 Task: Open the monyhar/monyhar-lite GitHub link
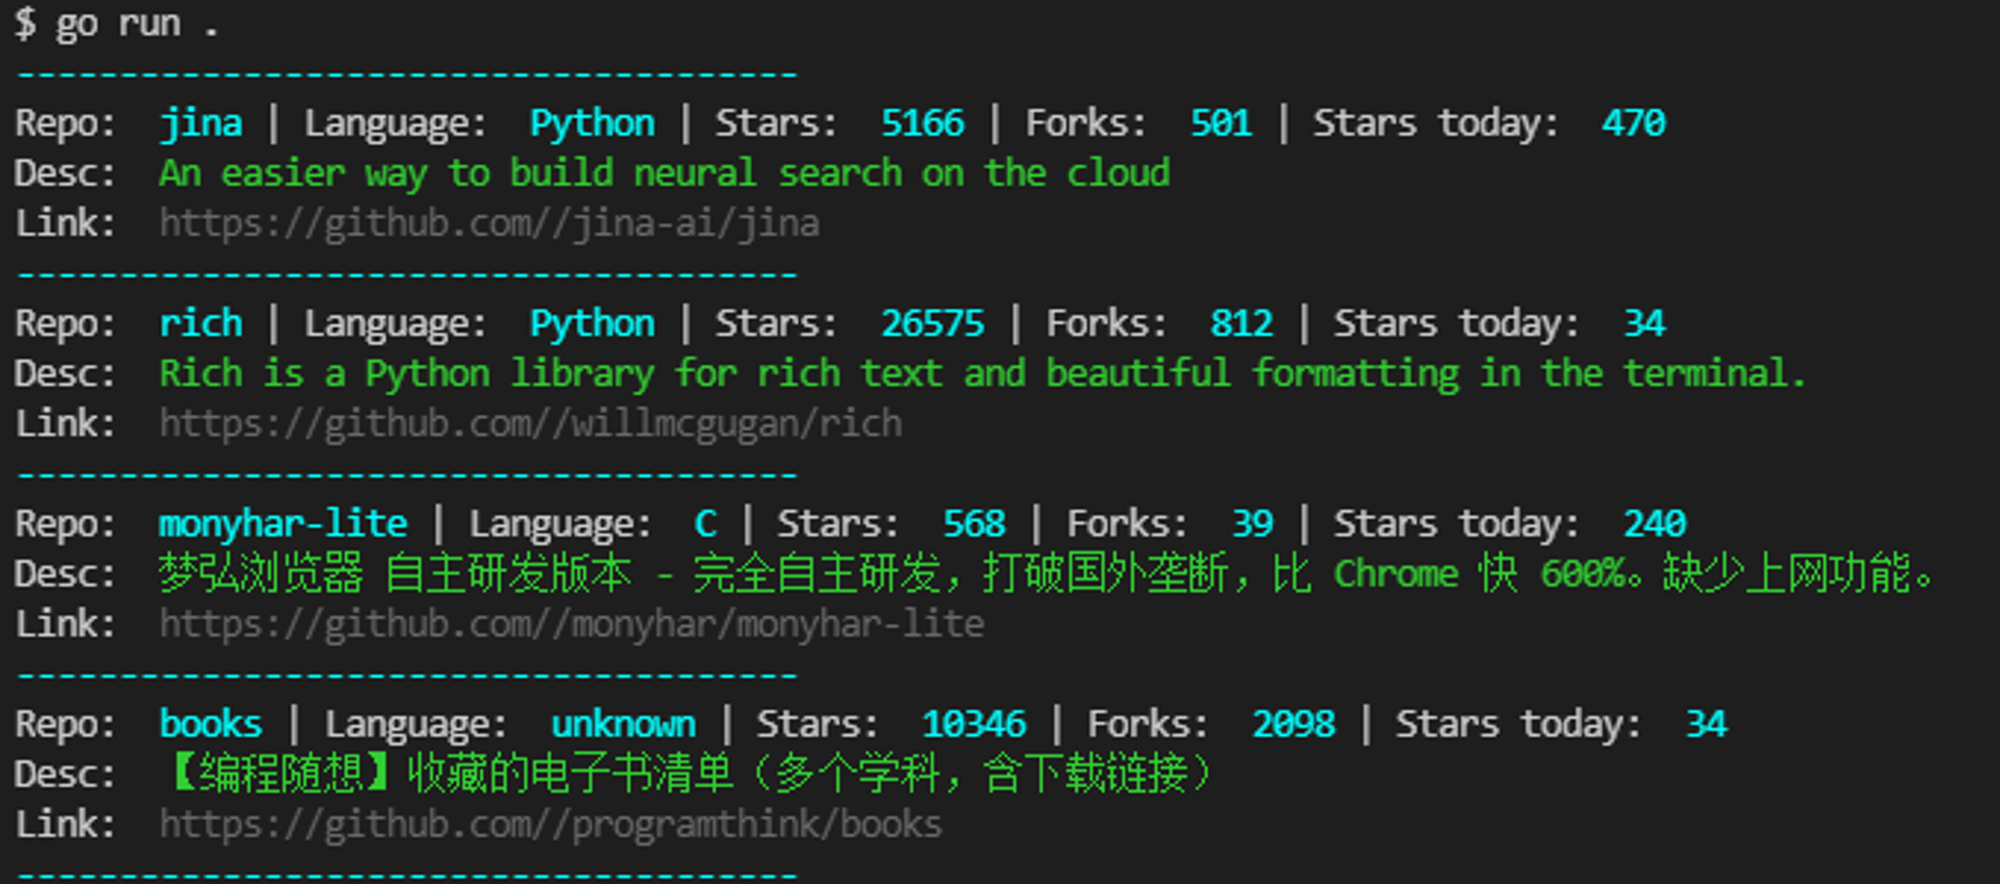pyautogui.click(x=571, y=624)
